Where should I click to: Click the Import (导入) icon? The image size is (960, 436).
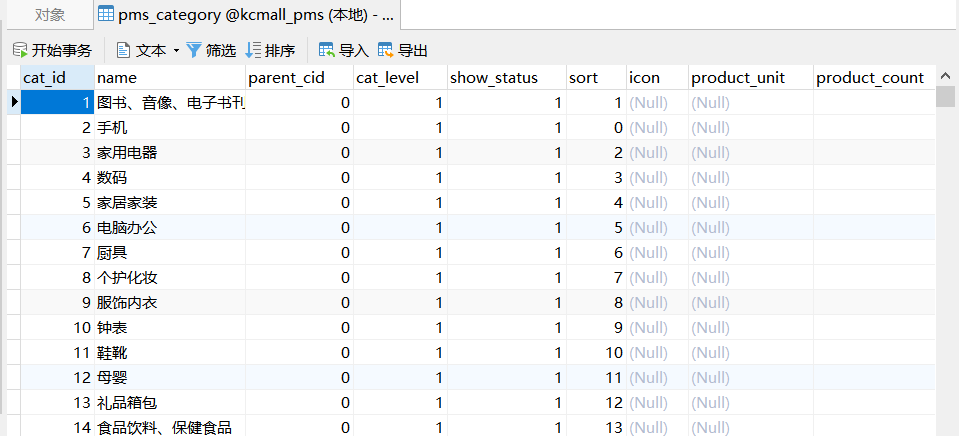coord(326,50)
